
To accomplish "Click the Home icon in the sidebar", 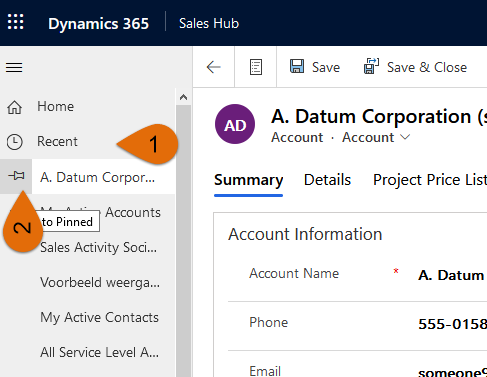I will tap(15, 107).
